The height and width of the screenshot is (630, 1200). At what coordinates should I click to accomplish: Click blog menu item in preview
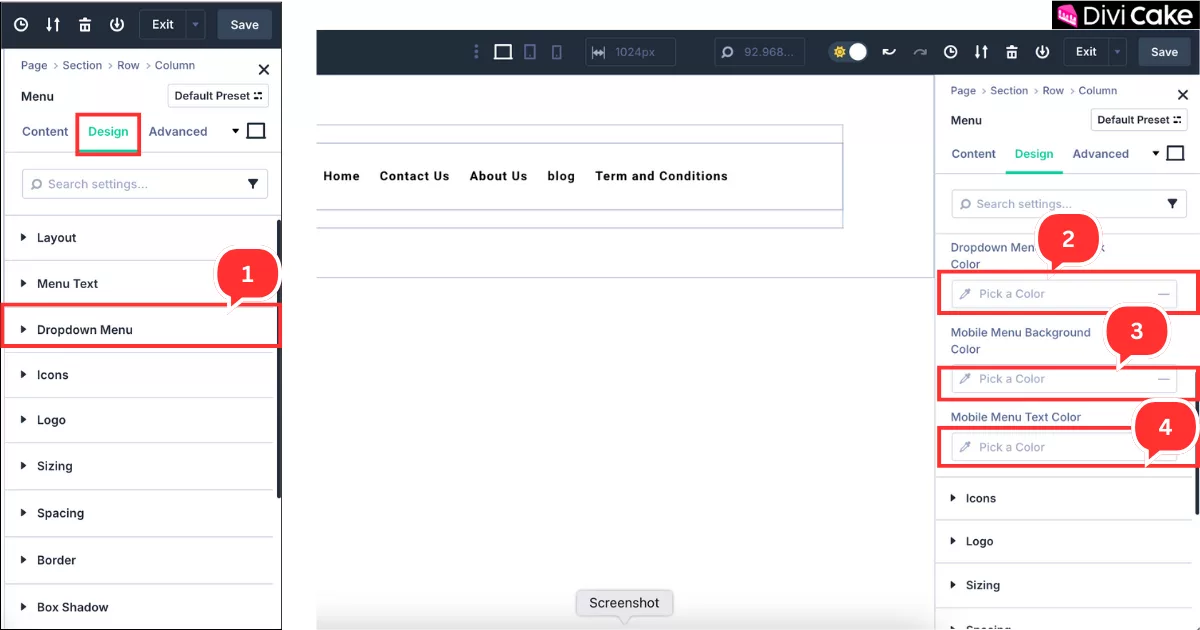point(561,176)
